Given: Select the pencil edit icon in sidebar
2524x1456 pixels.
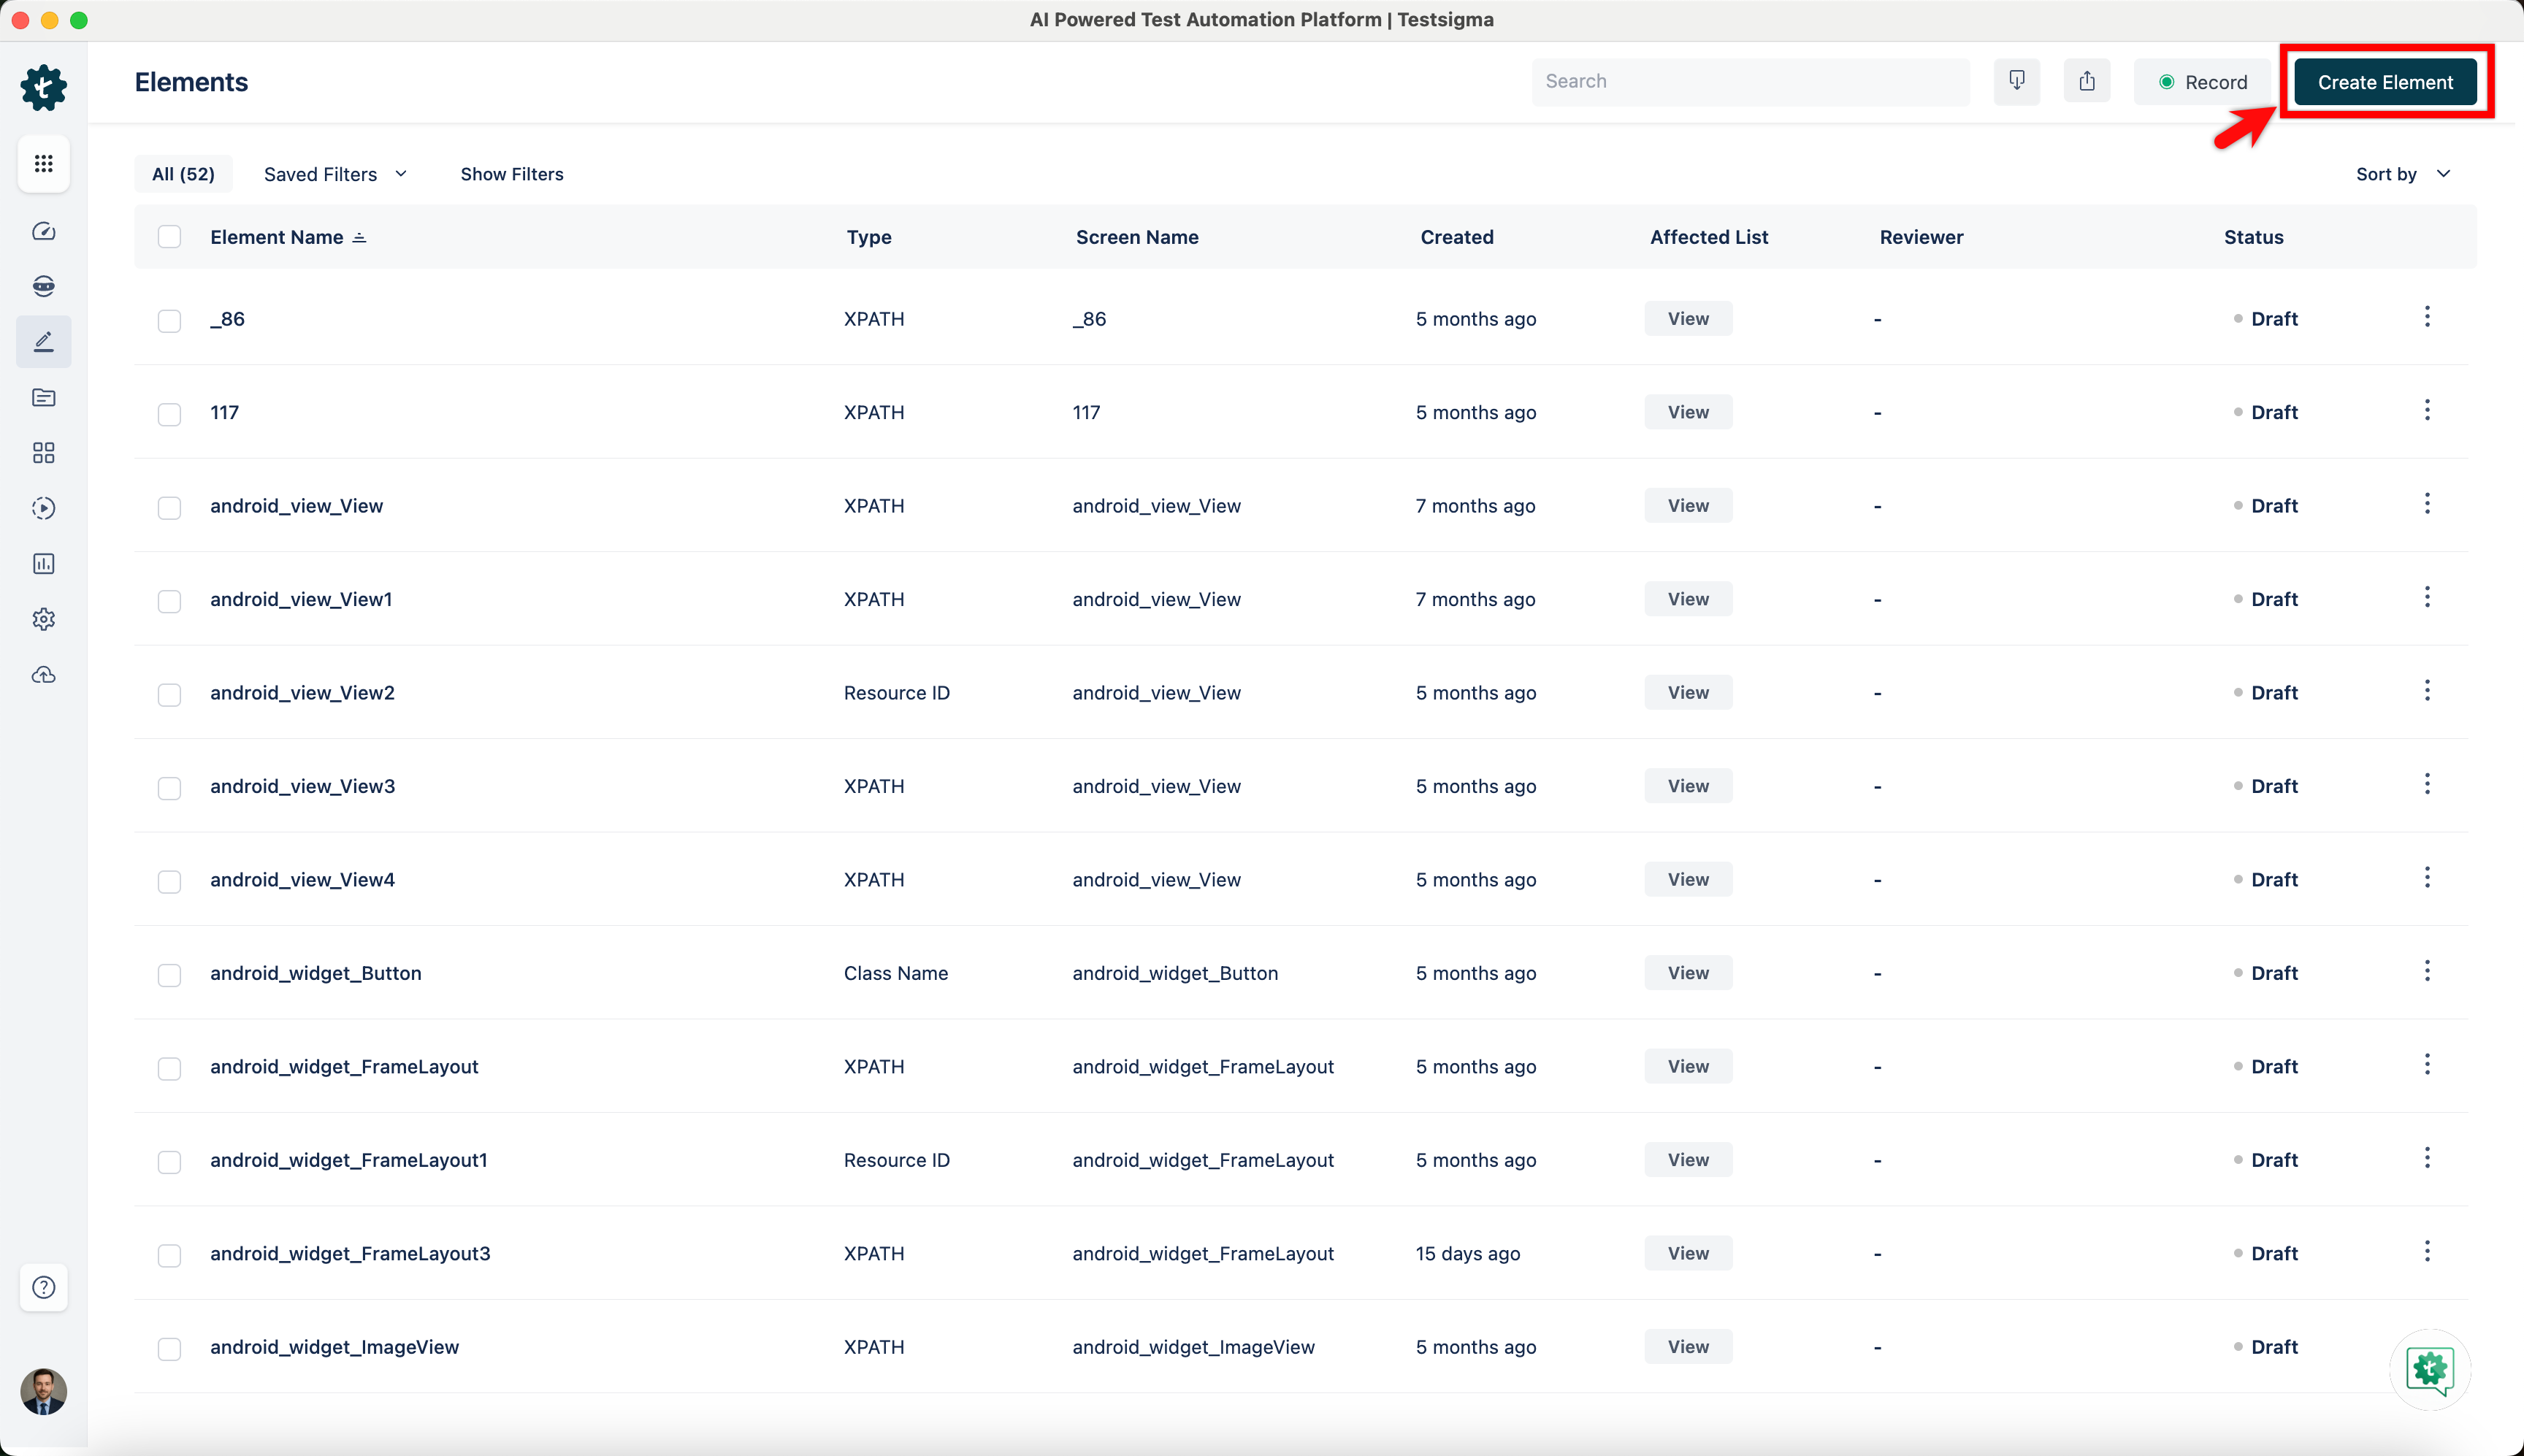Looking at the screenshot, I should [x=43, y=342].
